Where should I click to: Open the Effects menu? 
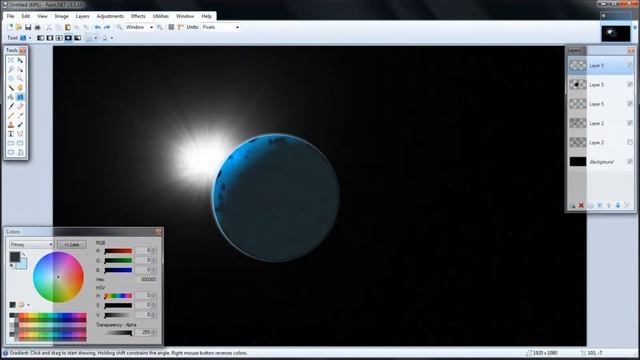[x=138, y=16]
